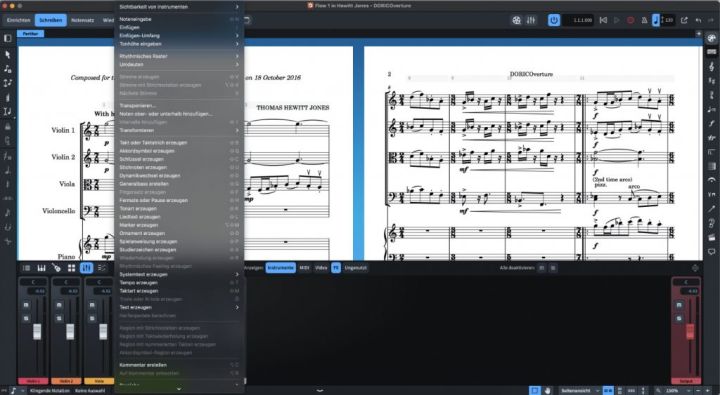Choose Noteneingabe from the menu
The image size is (720, 395).
[179, 19]
